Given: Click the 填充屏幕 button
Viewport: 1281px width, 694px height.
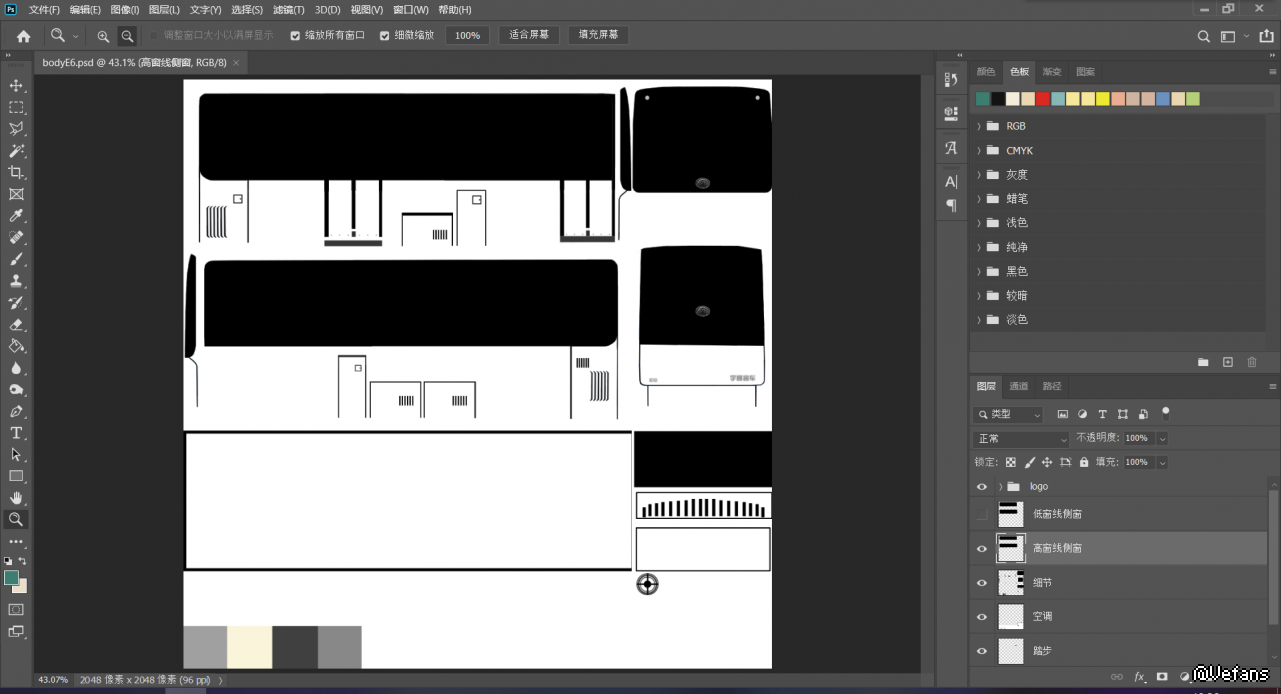Looking at the screenshot, I should [x=599, y=35].
